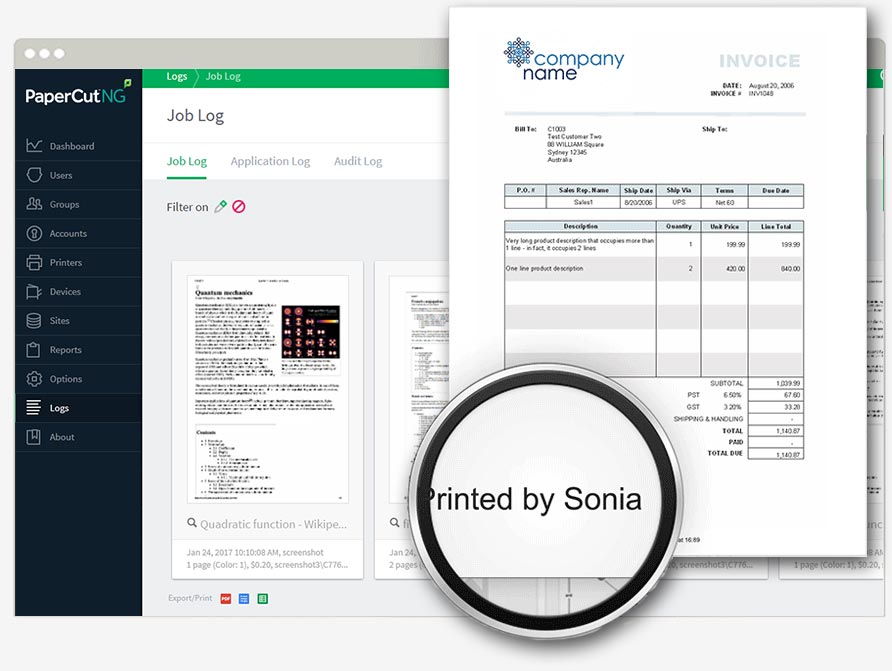Click the 'Jan 24, 2017 10:10:08 AM, screenshot' text
This screenshot has width=892, height=671.
pos(255,552)
